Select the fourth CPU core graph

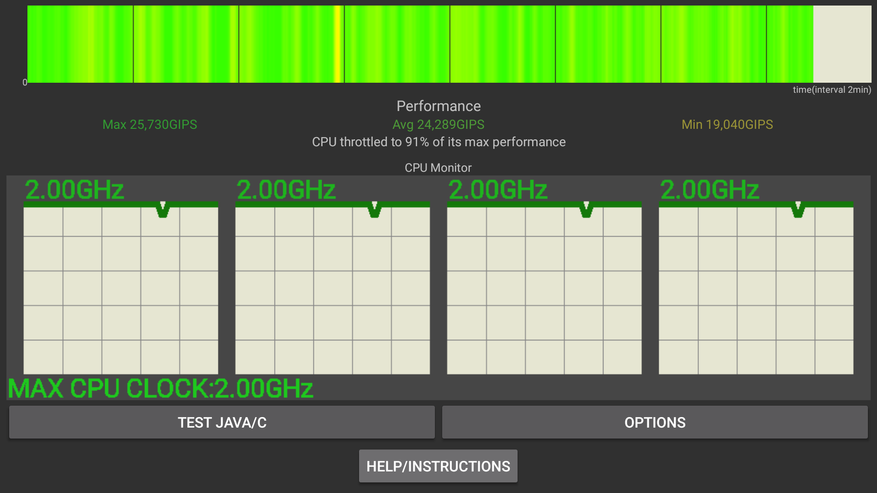(756, 288)
